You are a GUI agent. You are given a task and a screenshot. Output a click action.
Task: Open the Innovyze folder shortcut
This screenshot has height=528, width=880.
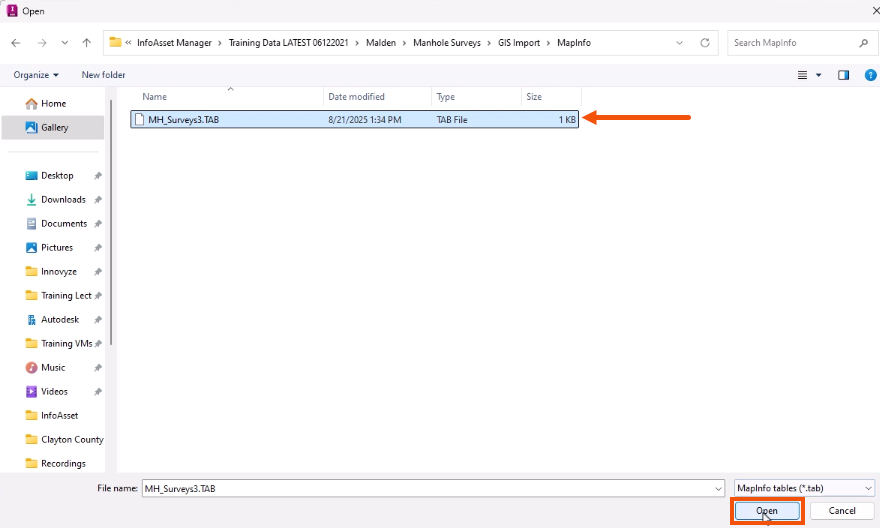(x=58, y=272)
